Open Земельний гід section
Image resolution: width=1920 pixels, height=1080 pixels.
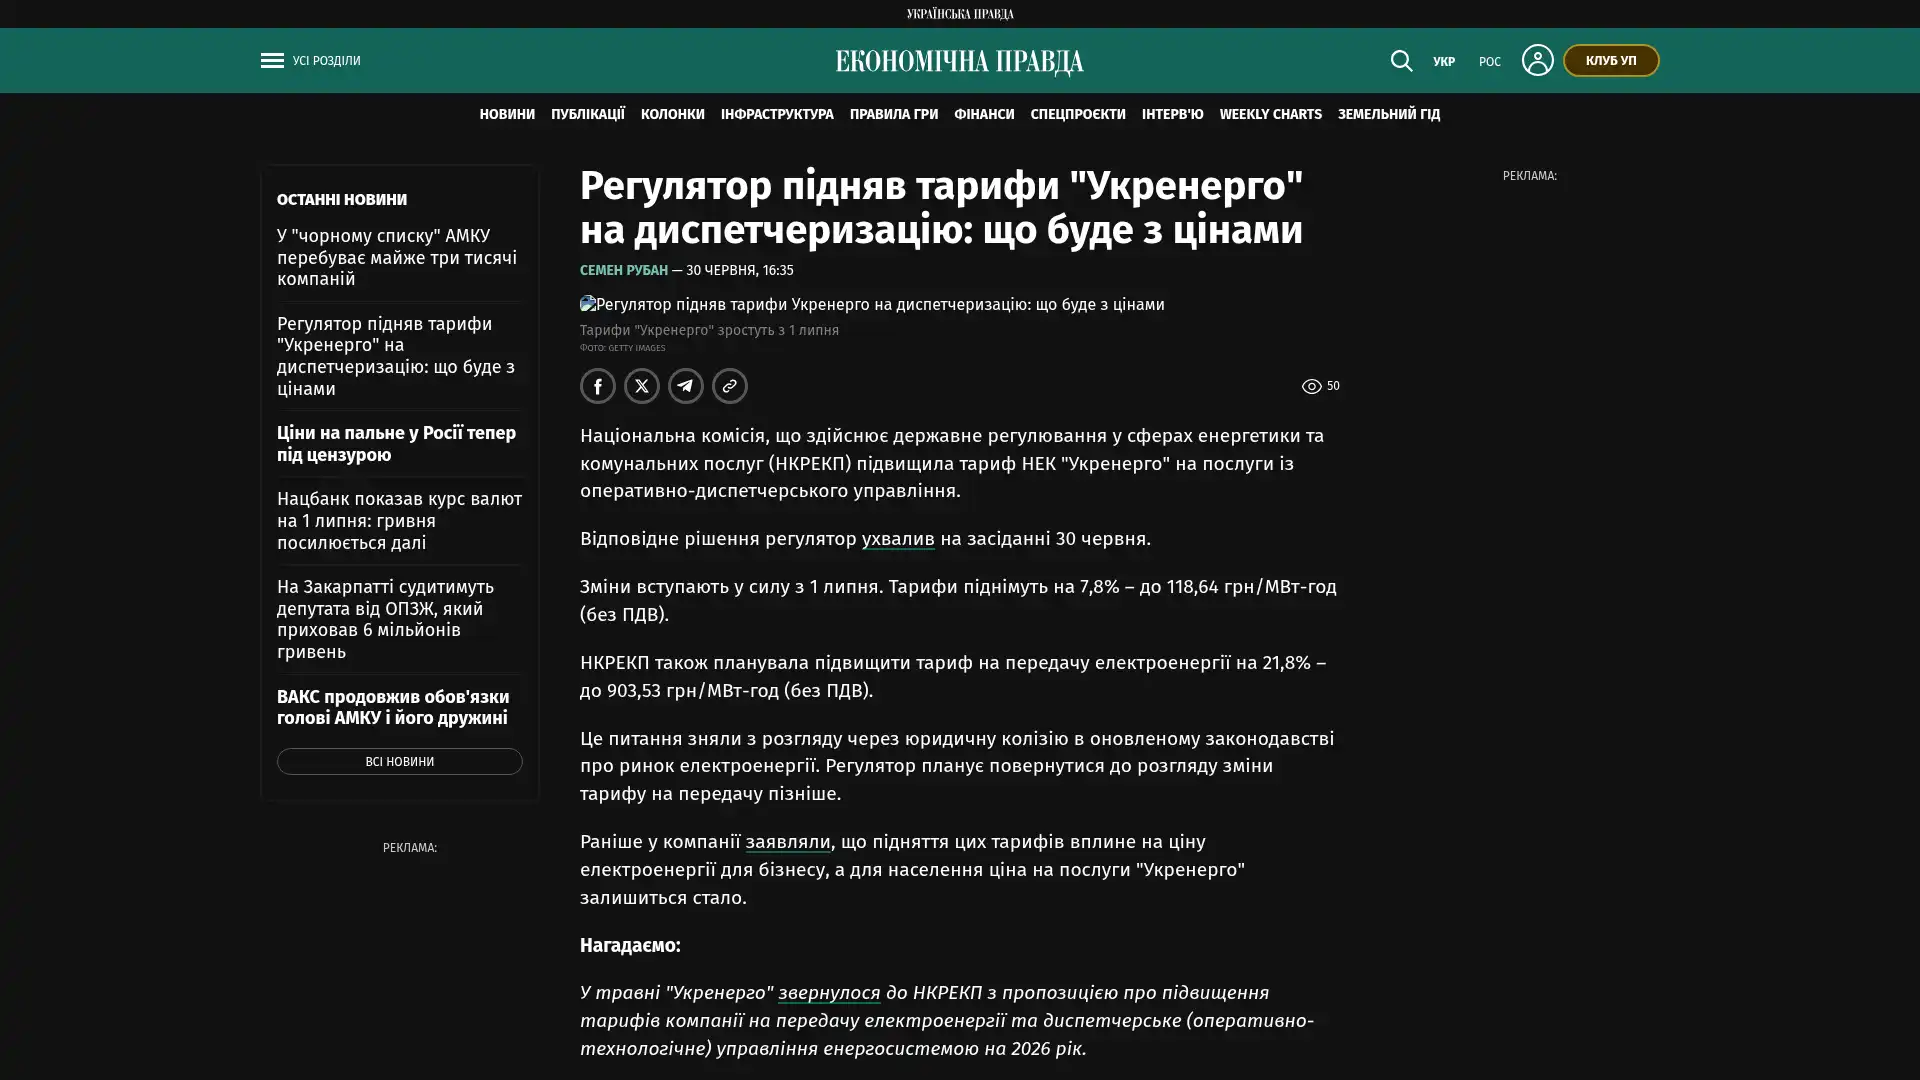[x=1389, y=114]
